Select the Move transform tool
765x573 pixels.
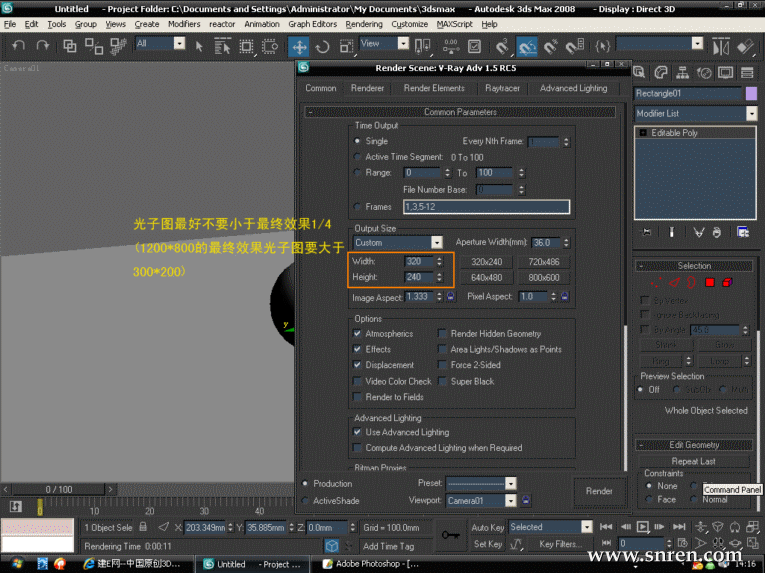click(299, 46)
